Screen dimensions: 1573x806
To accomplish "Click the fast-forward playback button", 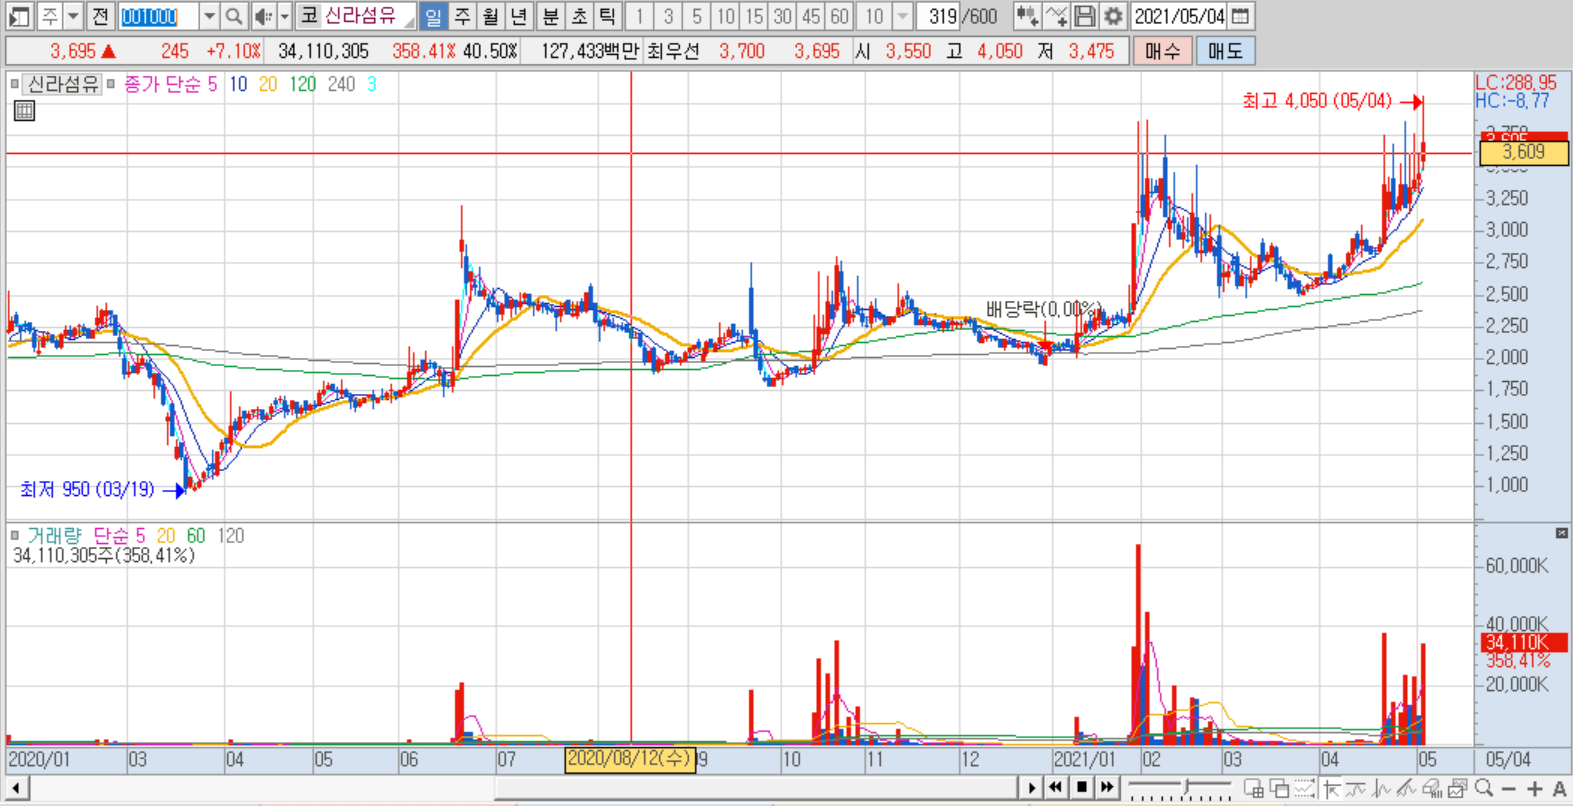I will [1106, 788].
